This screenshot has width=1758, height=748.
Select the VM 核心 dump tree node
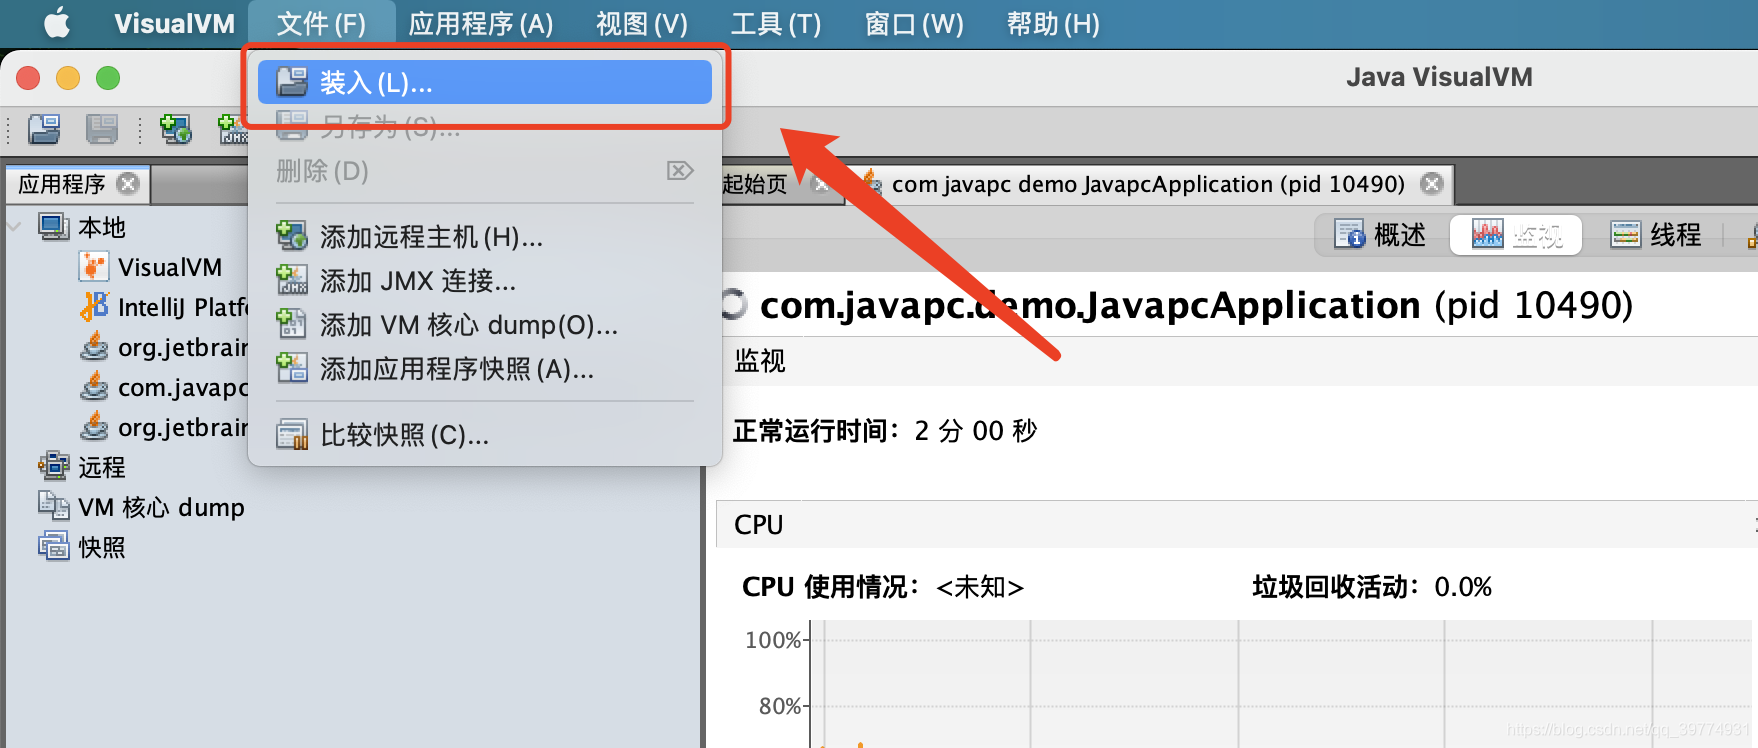coord(161,507)
